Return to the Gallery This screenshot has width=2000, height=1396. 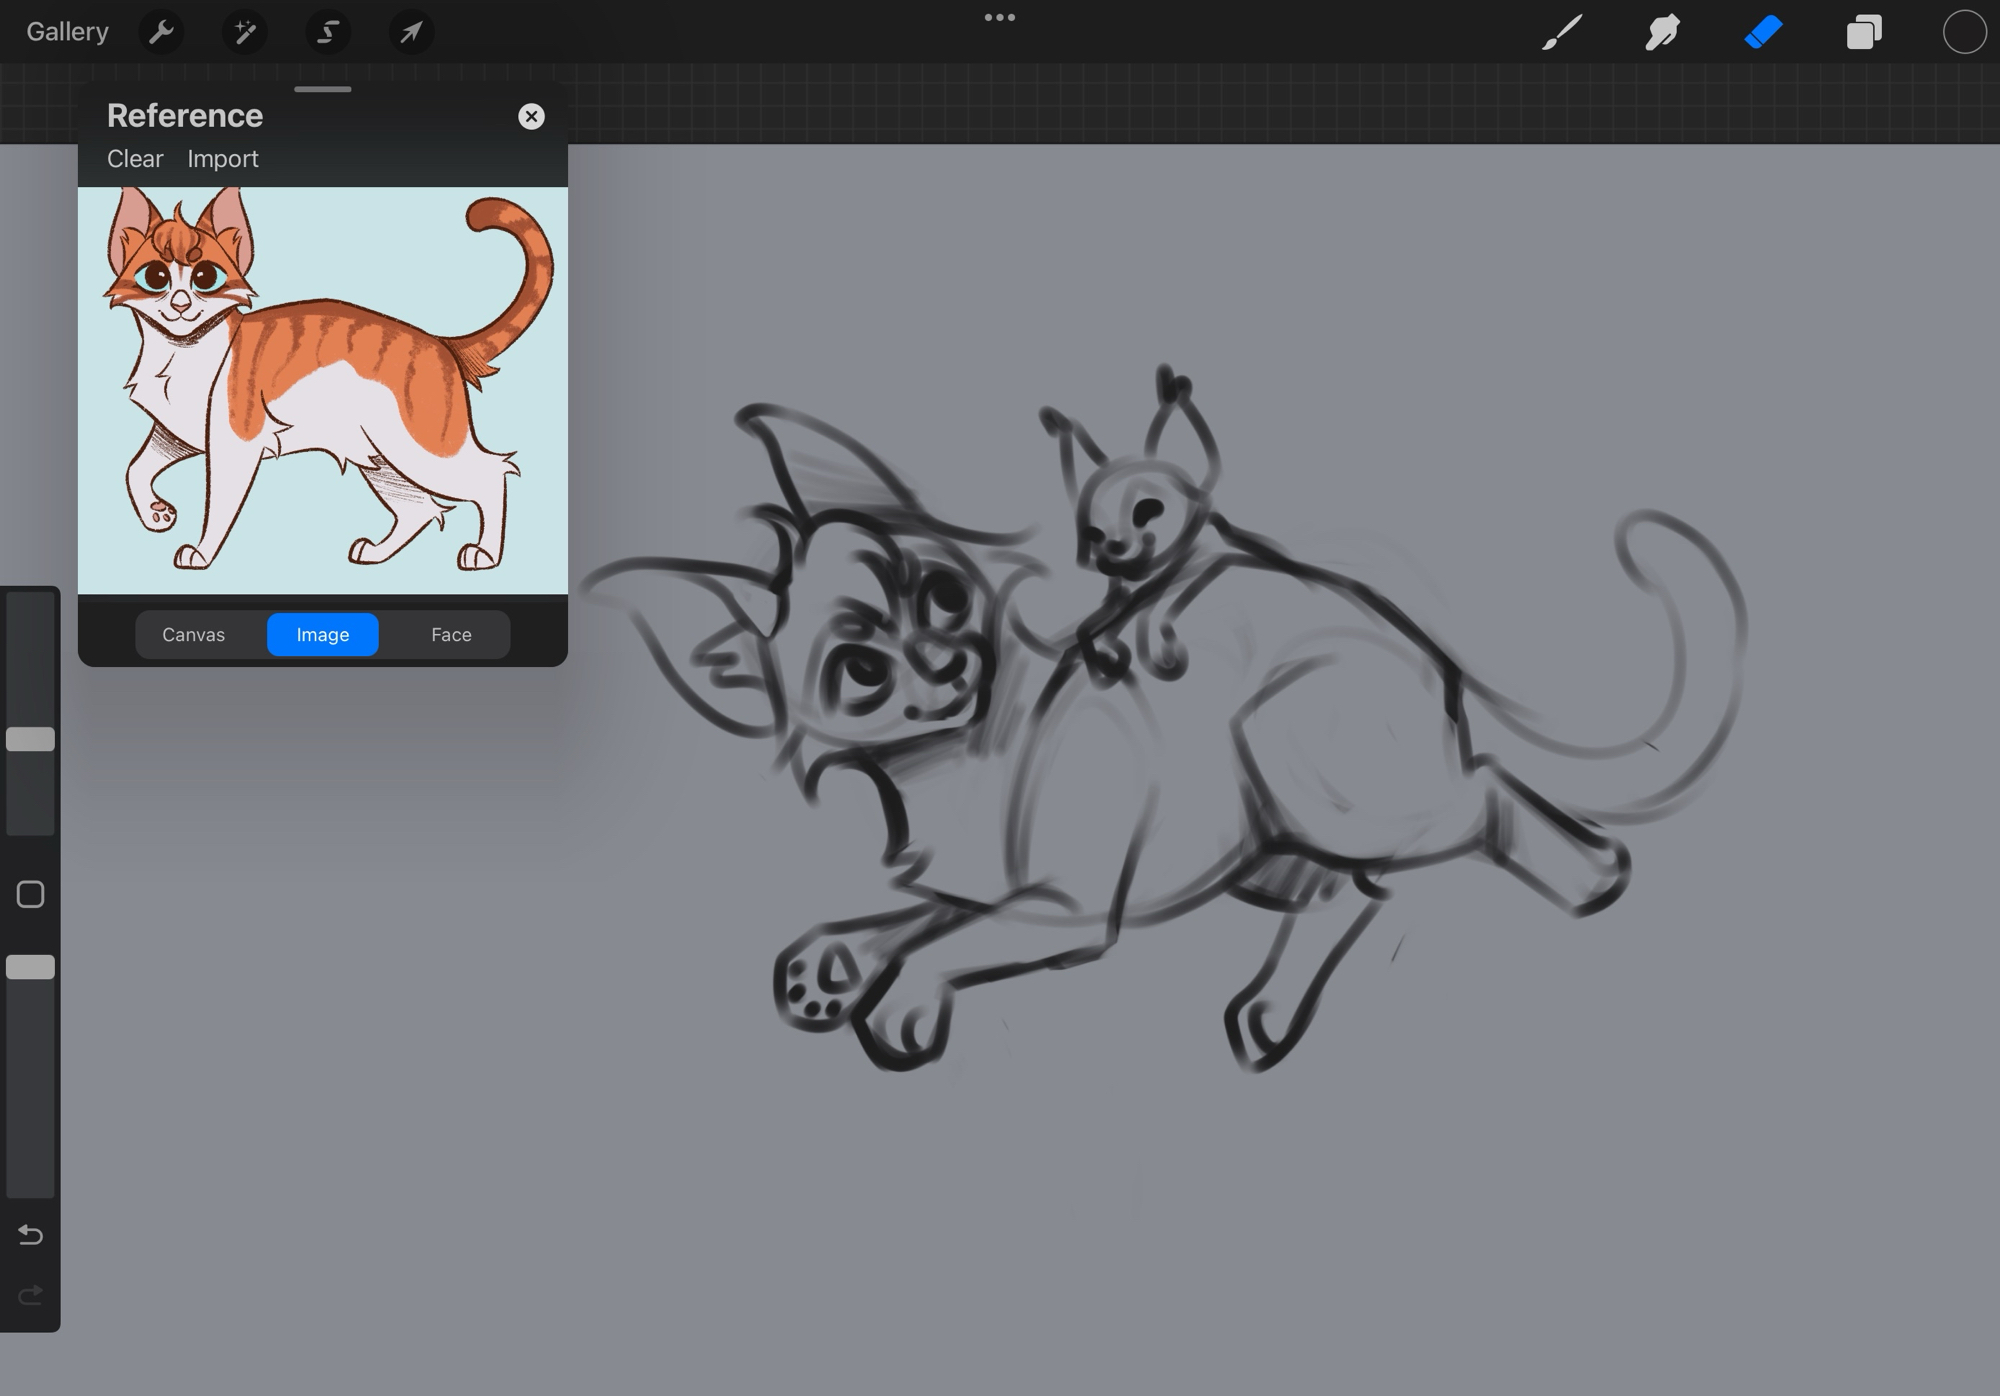(x=67, y=32)
